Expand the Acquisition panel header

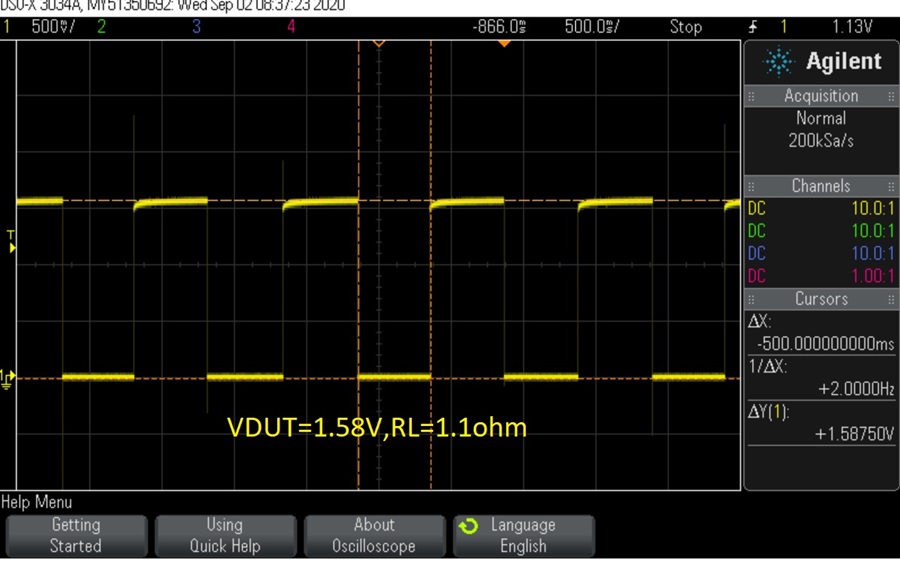pyautogui.click(x=820, y=96)
